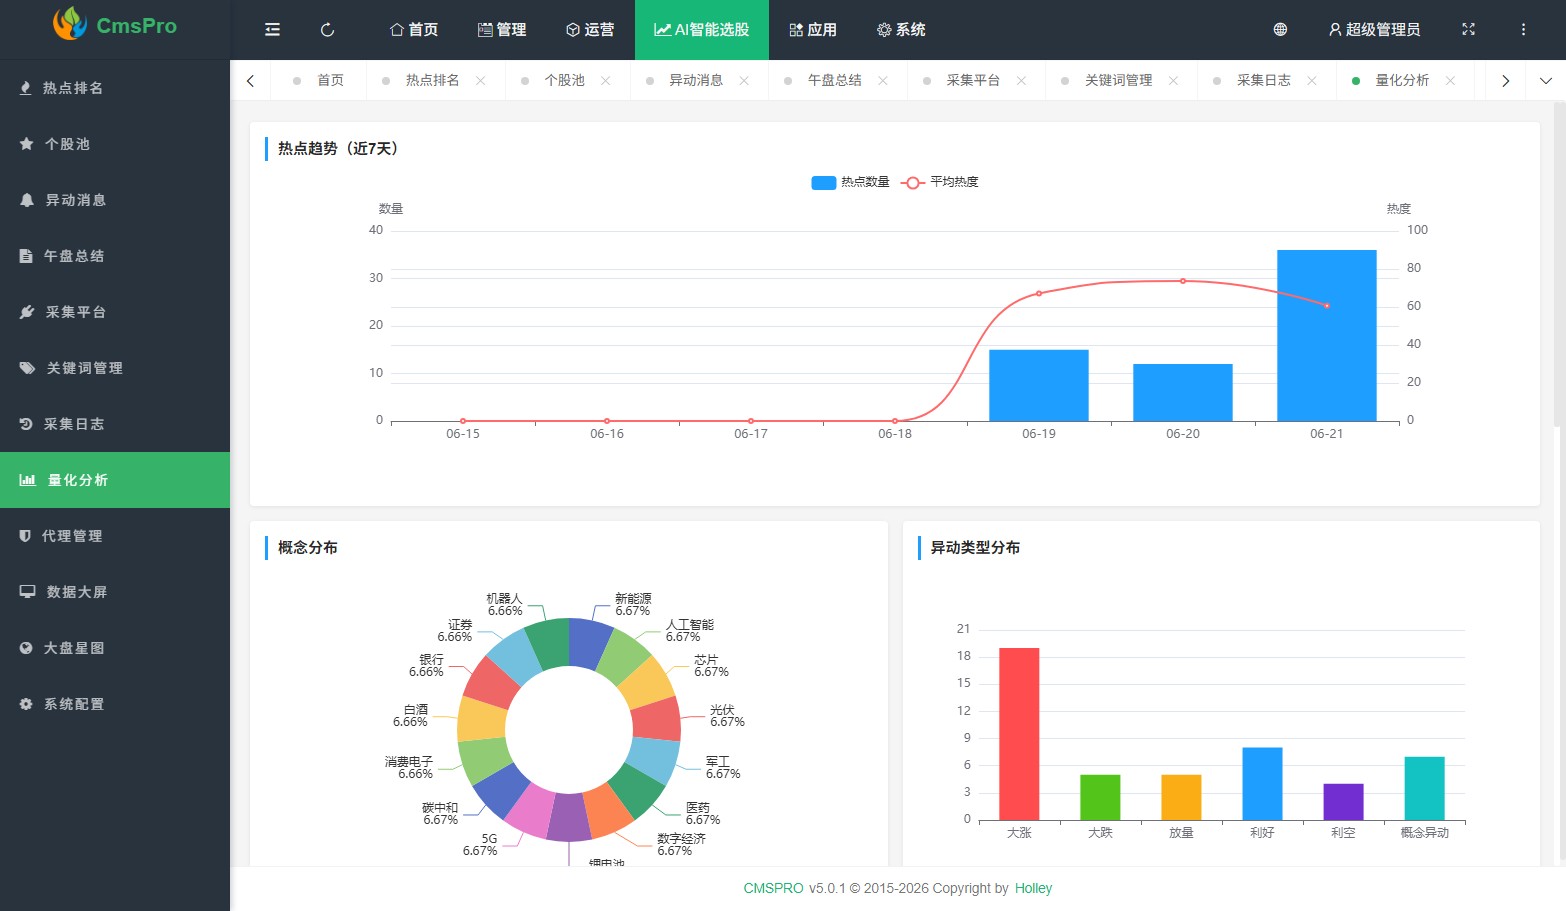Switch to 异动消息 page tab
The image size is (1566, 911).
coord(696,81)
